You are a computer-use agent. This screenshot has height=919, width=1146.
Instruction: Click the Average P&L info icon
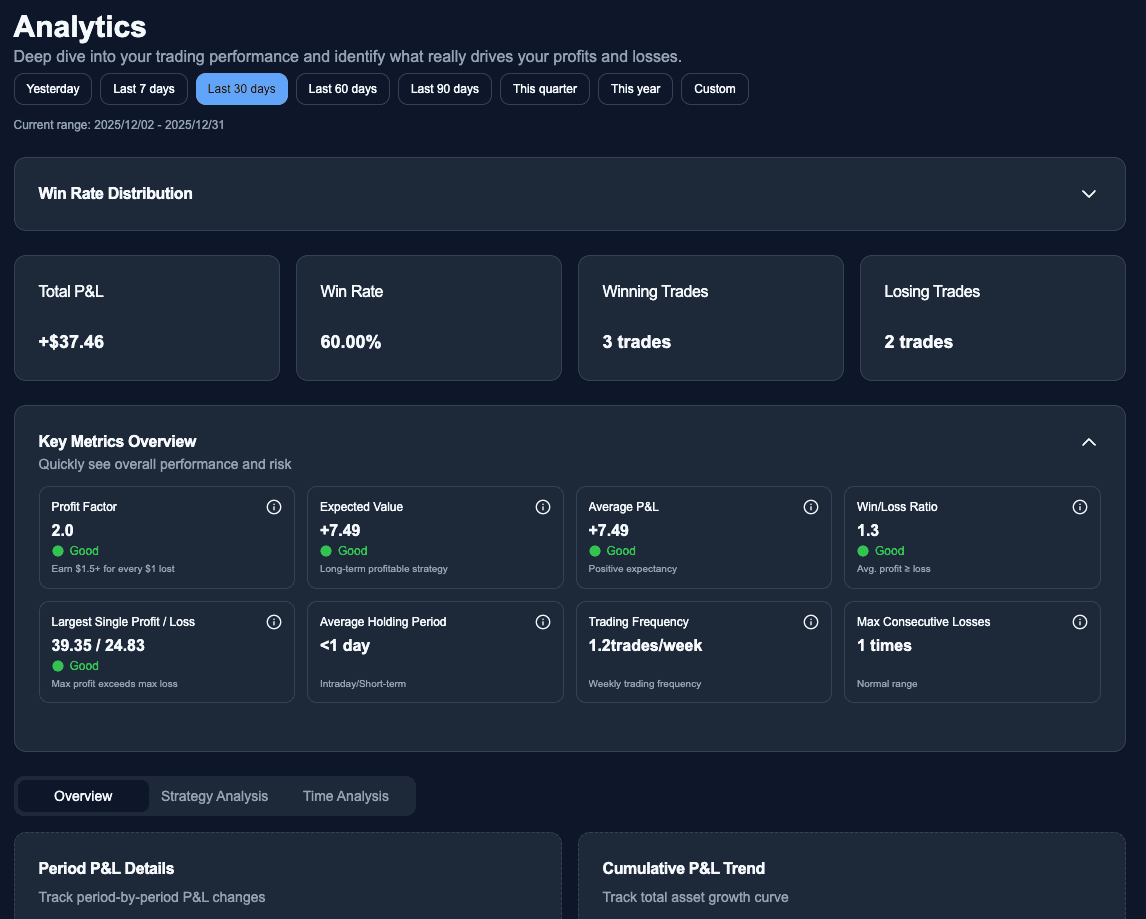coord(811,507)
